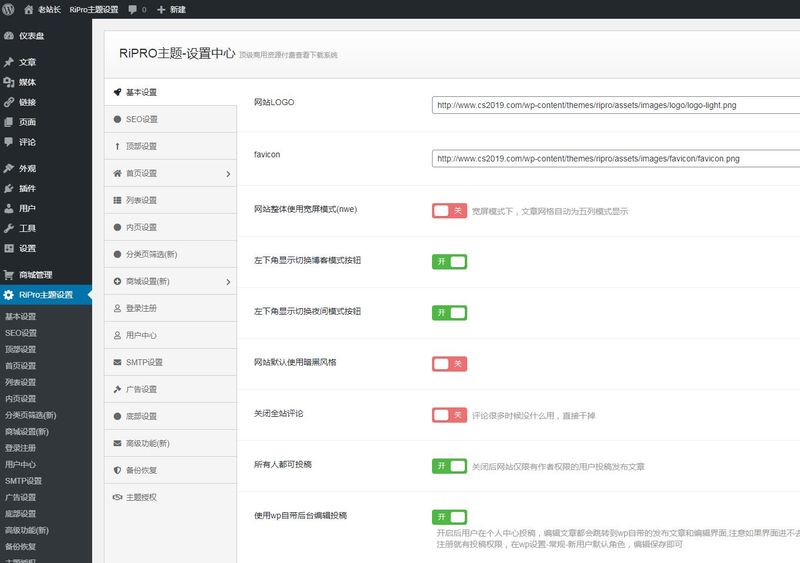Open the 用户中心 tab
This screenshot has height=563, width=800.
tap(170, 335)
